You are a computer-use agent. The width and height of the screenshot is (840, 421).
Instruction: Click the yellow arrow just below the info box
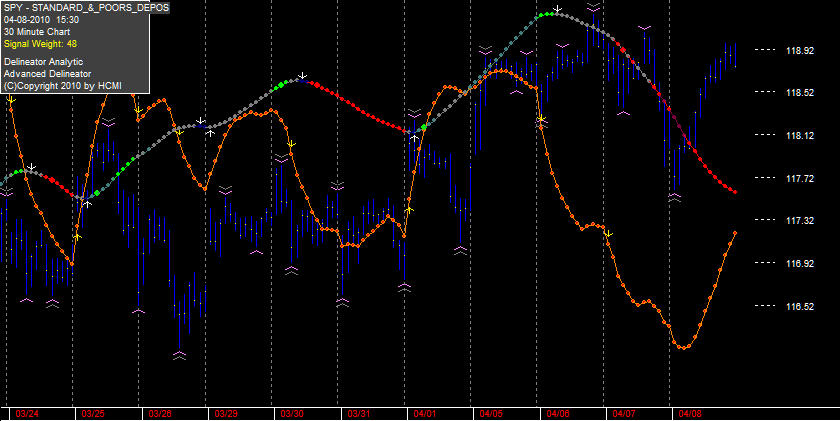(x=11, y=99)
